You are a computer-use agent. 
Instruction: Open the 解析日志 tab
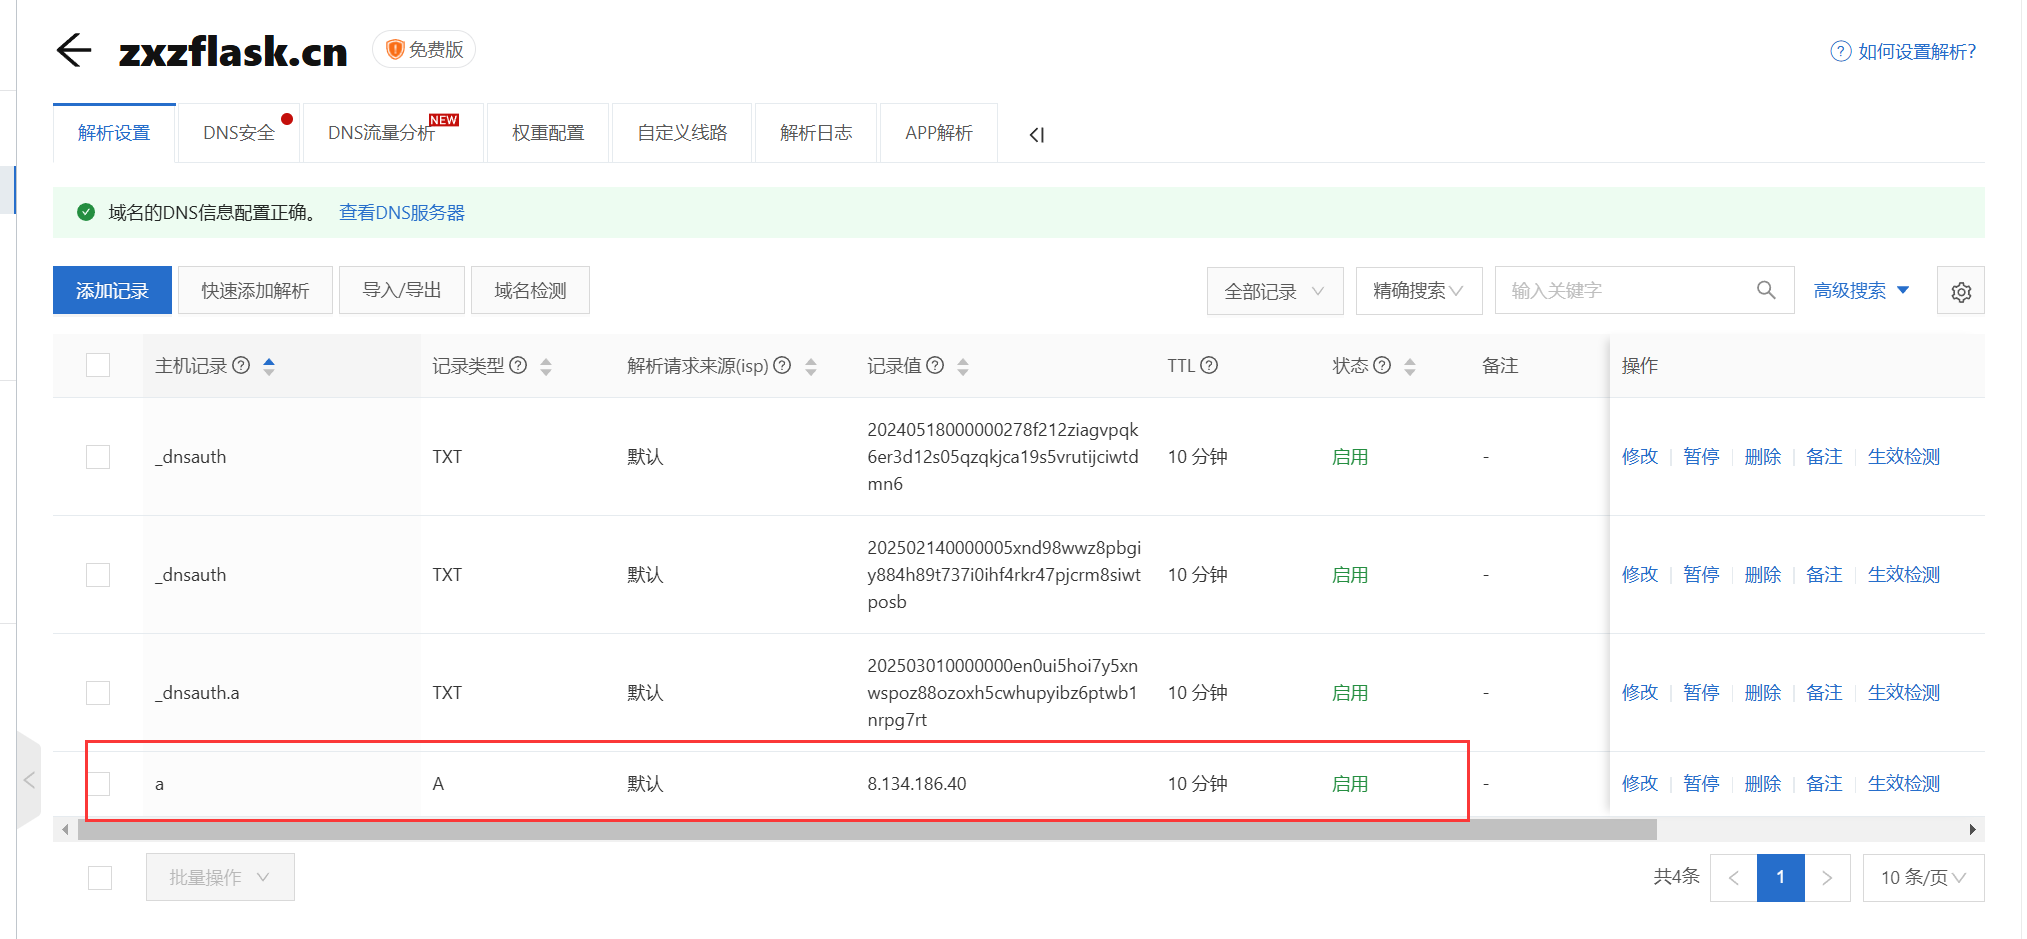click(816, 133)
